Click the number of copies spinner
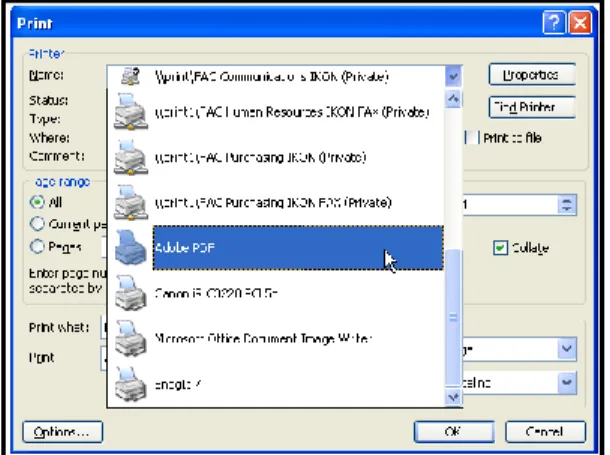Viewport: 610px width, 455px height. click(566, 205)
